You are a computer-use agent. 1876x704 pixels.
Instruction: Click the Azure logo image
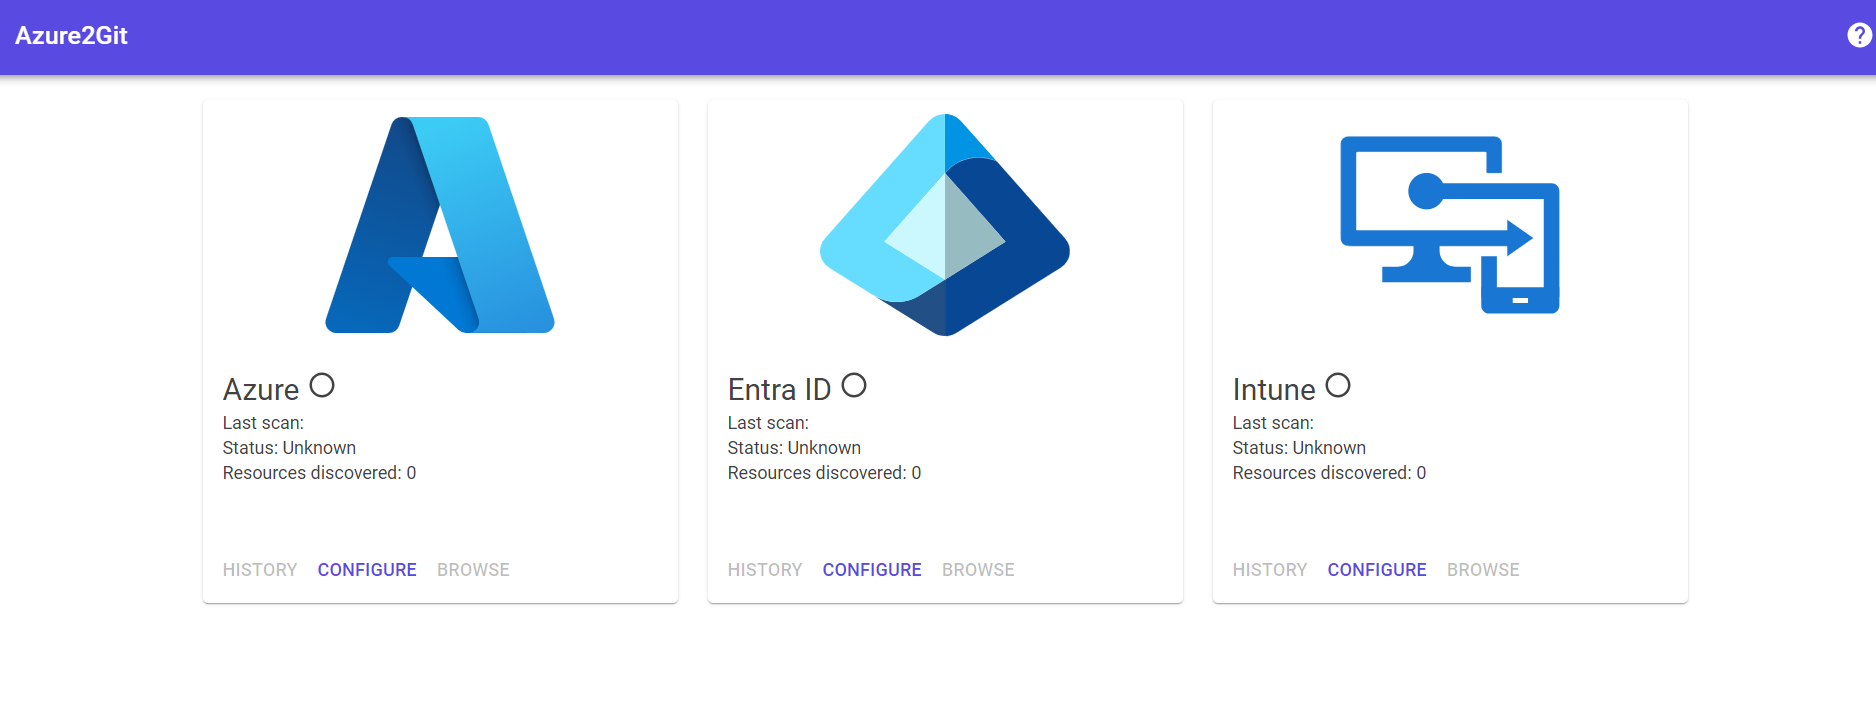(x=440, y=225)
